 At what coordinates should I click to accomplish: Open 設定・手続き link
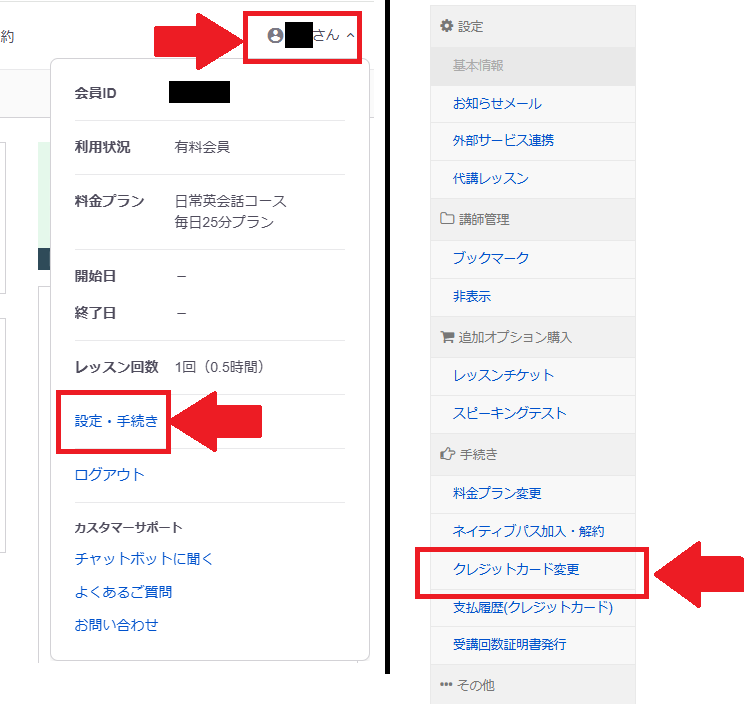pos(116,421)
